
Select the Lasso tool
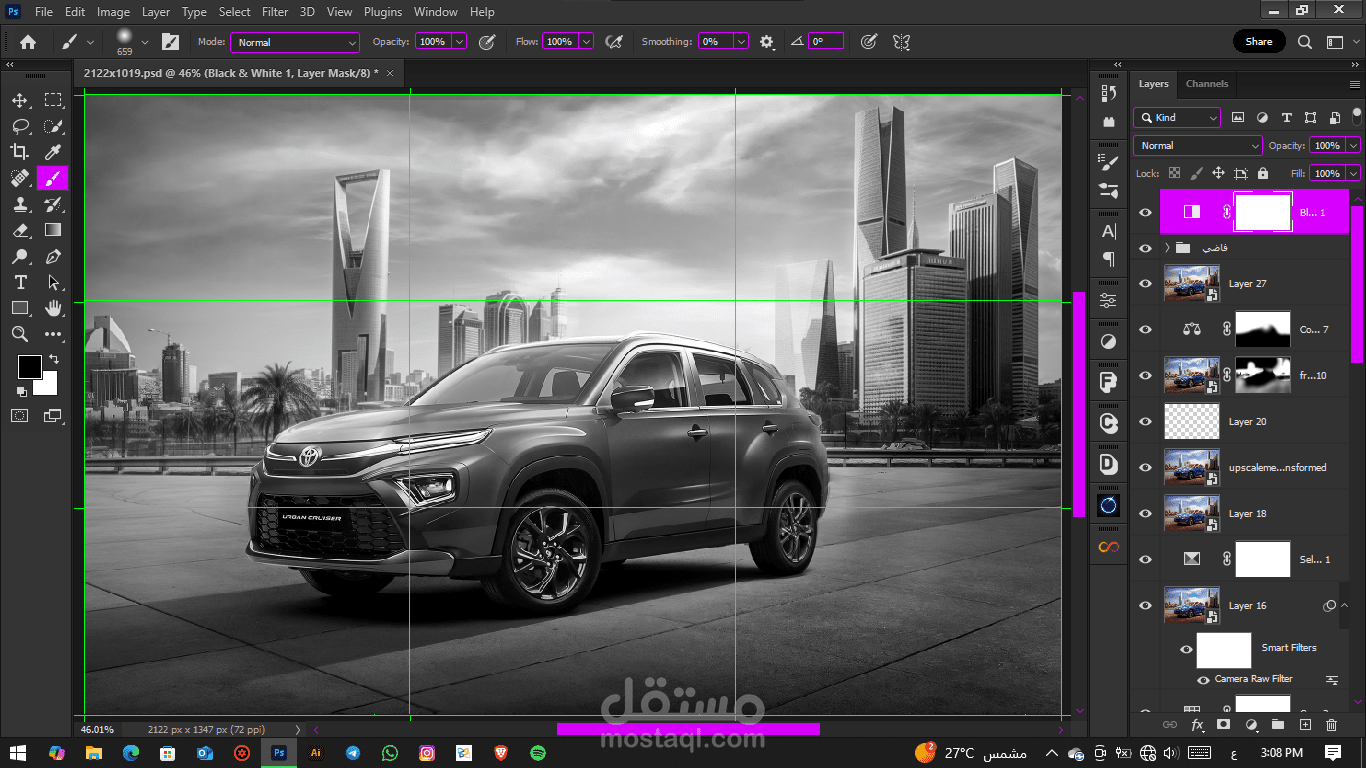coord(20,127)
